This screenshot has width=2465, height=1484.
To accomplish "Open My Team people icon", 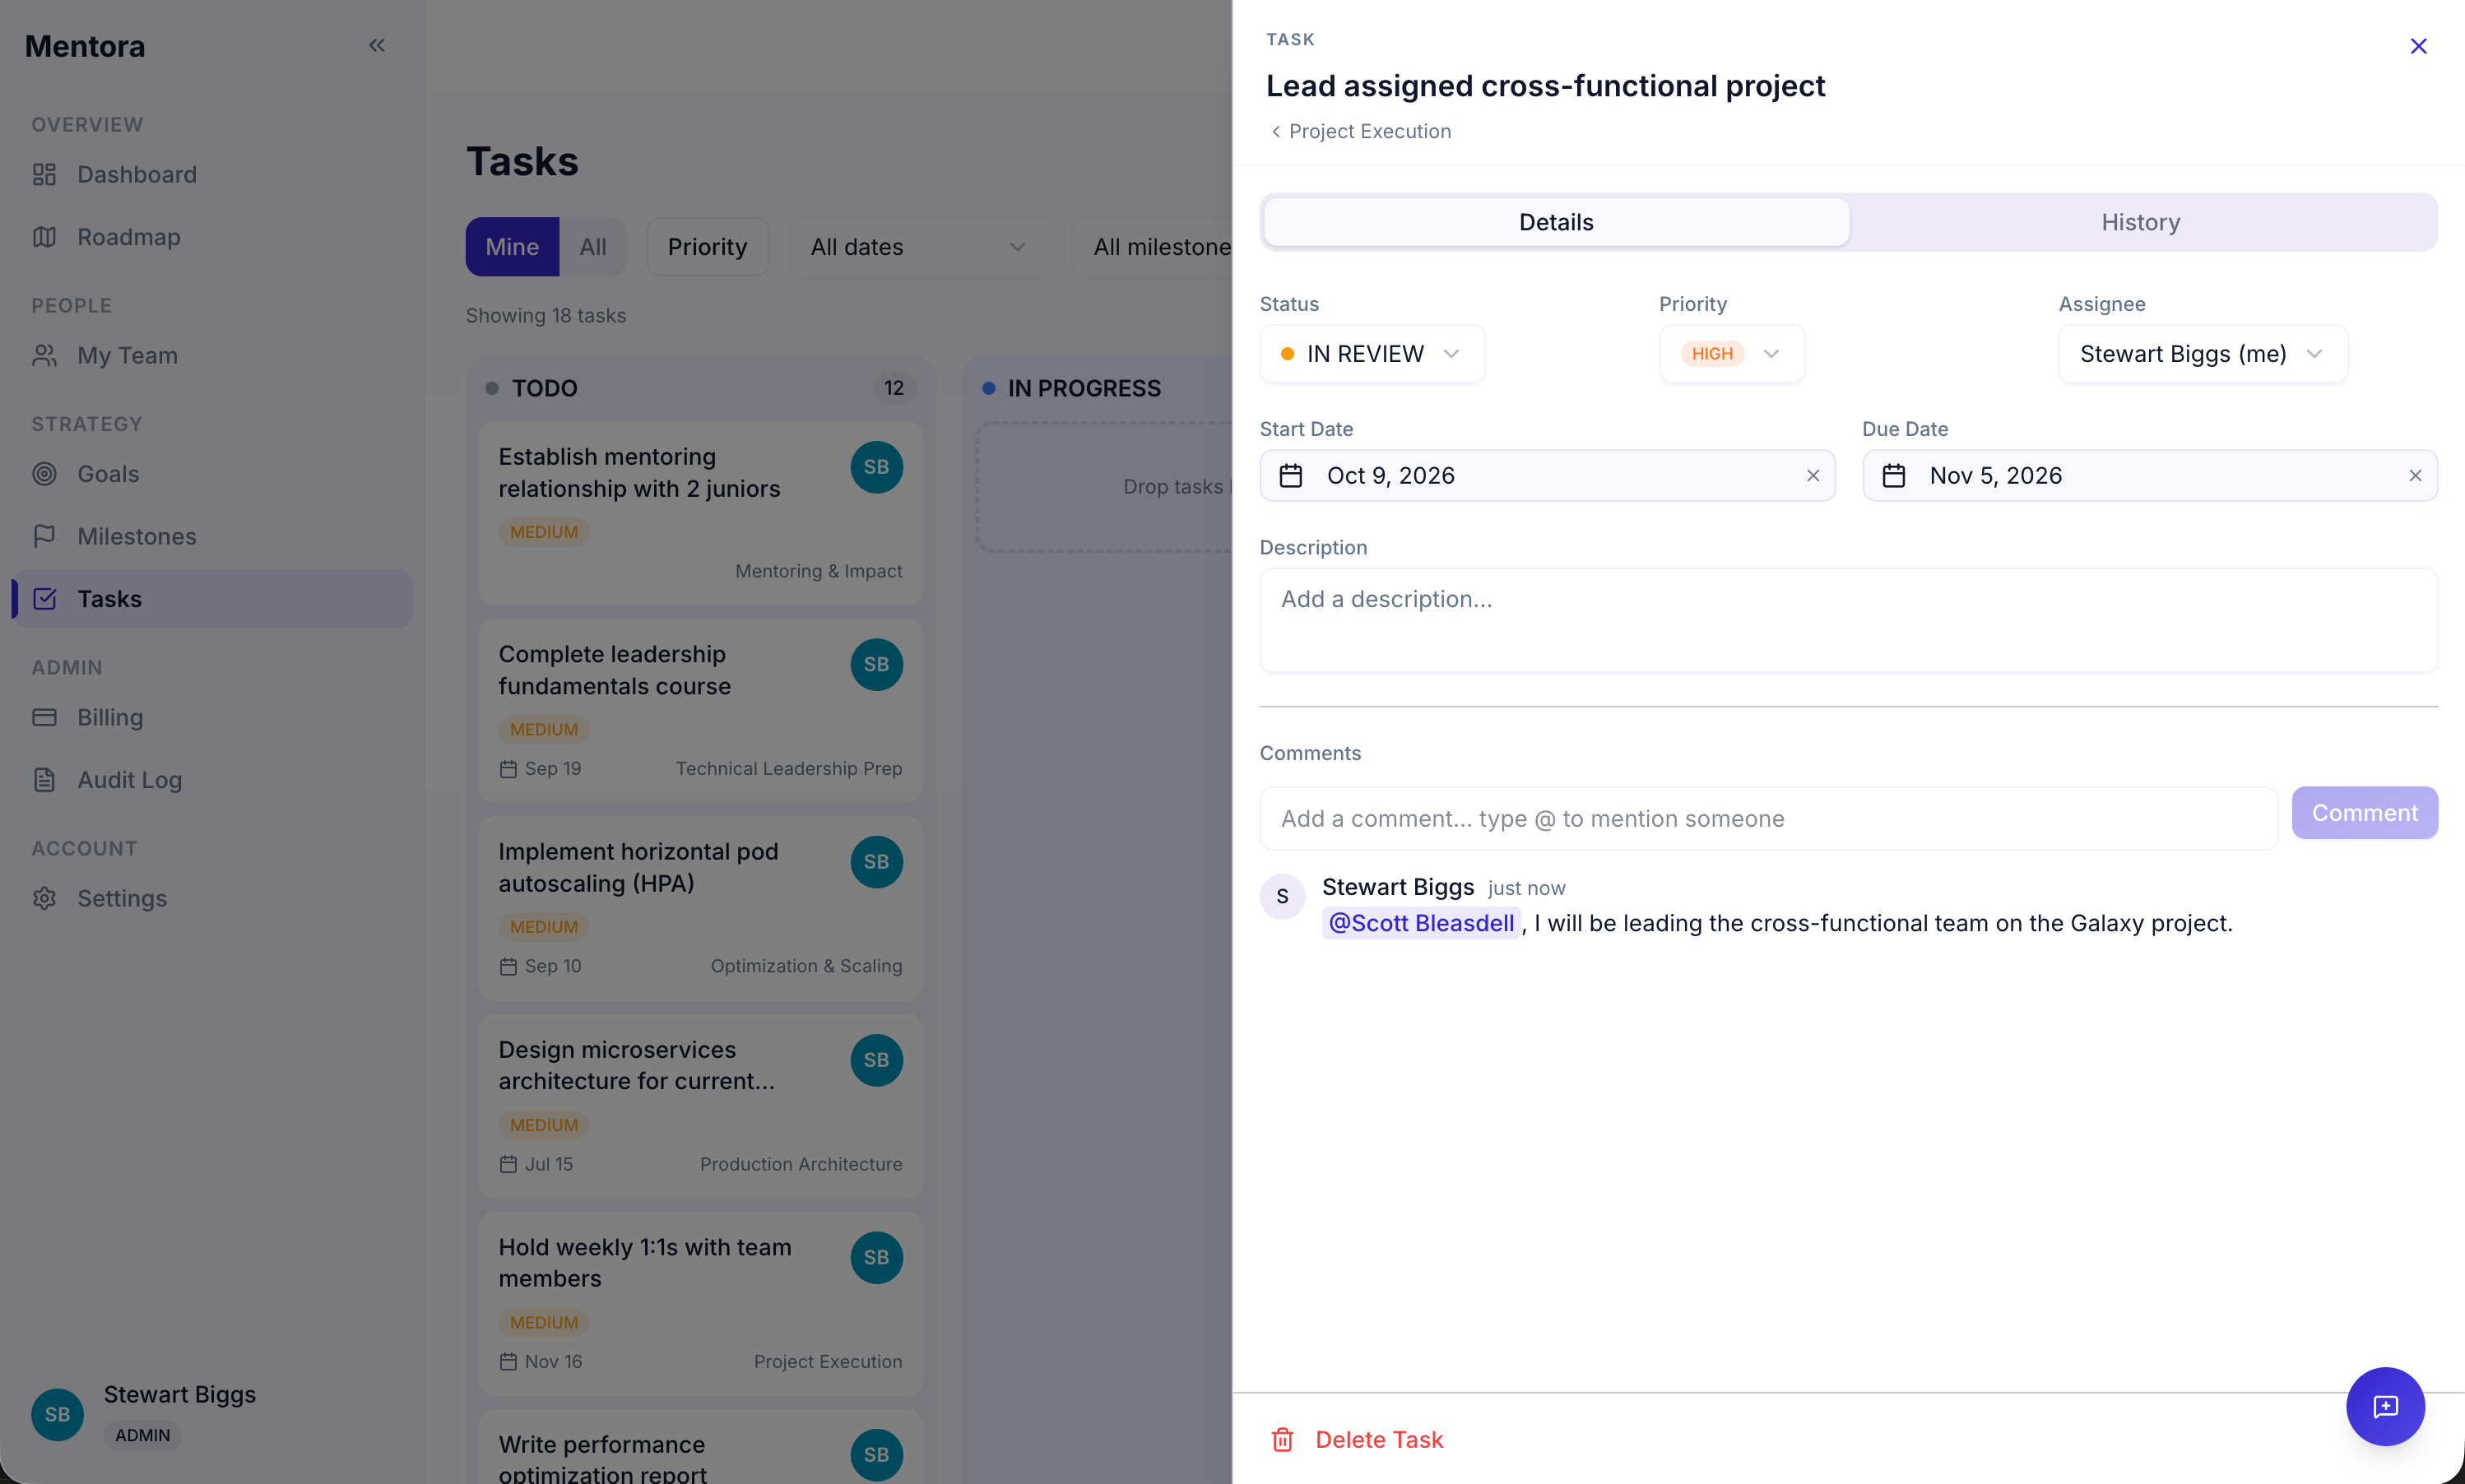I will pyautogui.click(x=44, y=355).
